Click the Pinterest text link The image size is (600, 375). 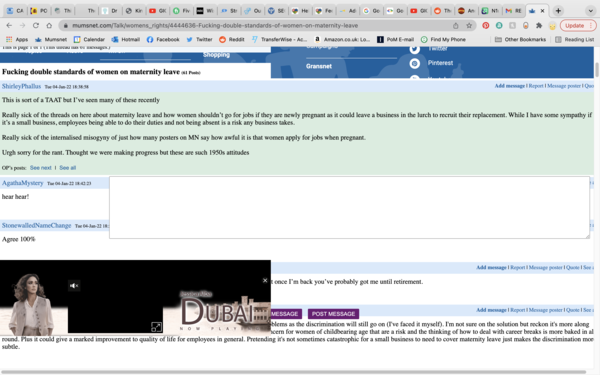click(440, 63)
